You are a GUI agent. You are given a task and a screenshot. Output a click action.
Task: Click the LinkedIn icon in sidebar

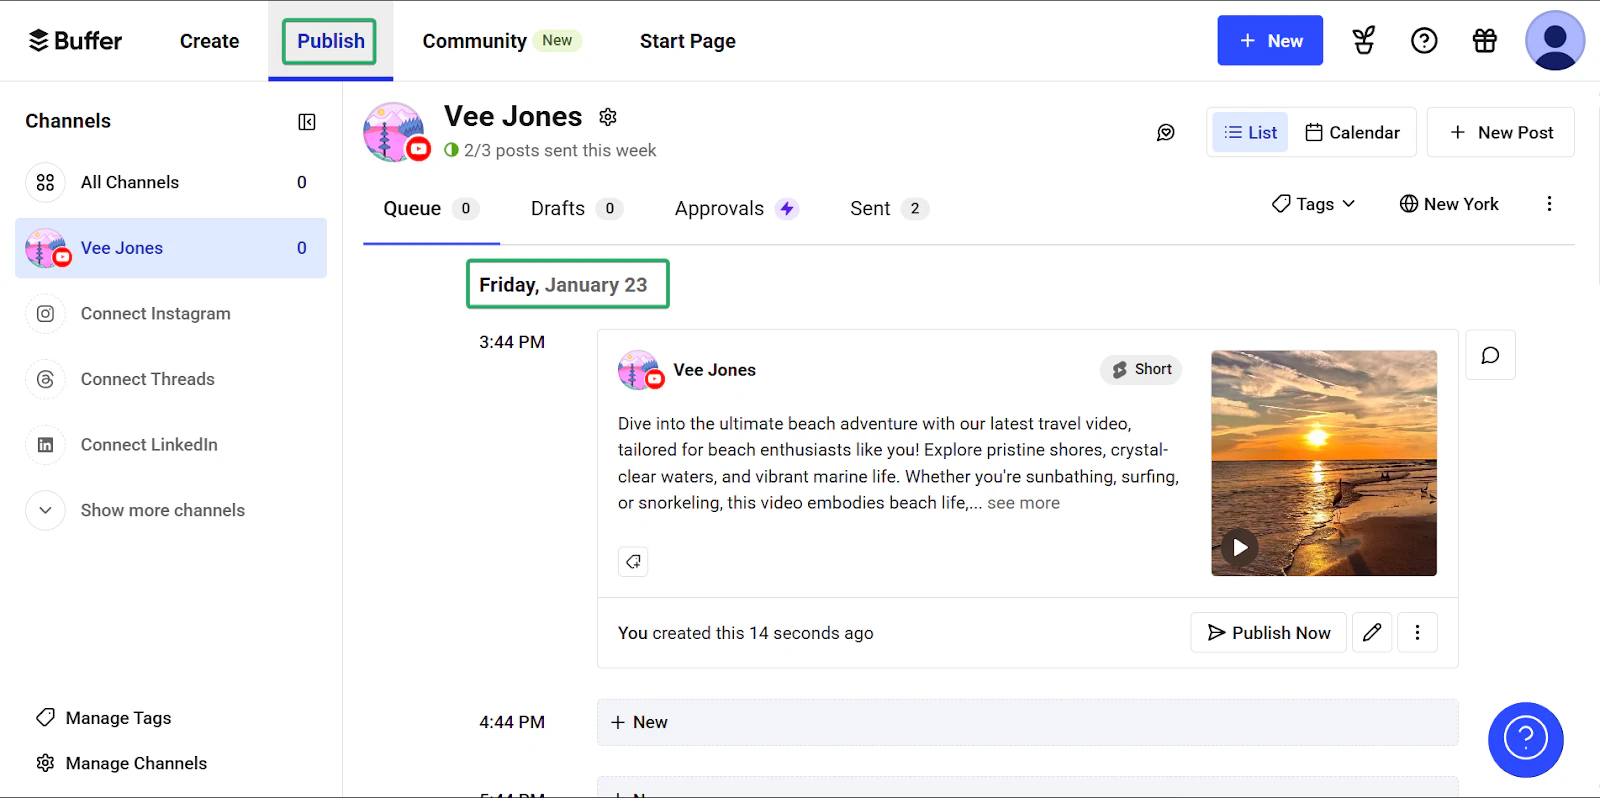(x=45, y=445)
